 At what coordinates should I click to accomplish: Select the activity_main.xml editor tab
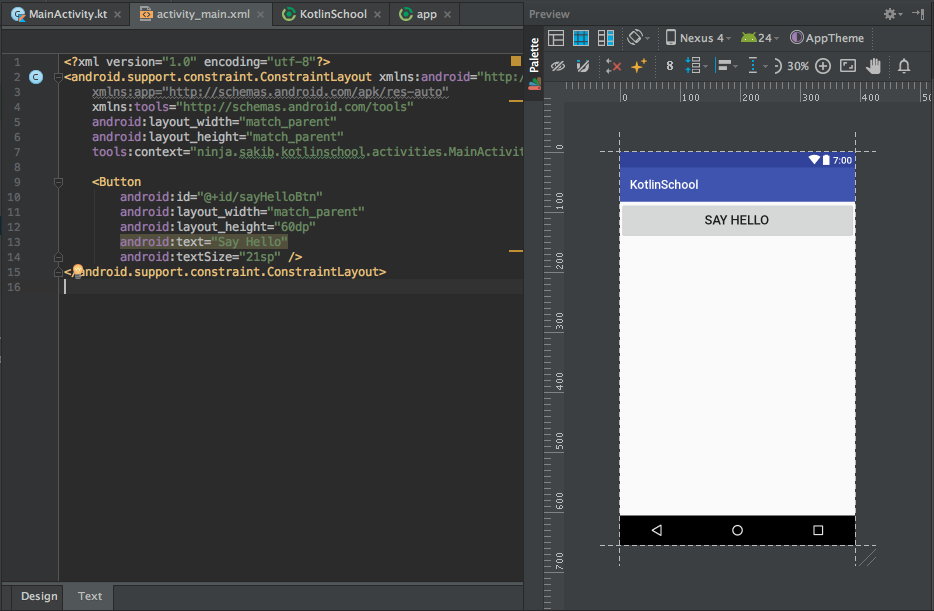[x=203, y=14]
